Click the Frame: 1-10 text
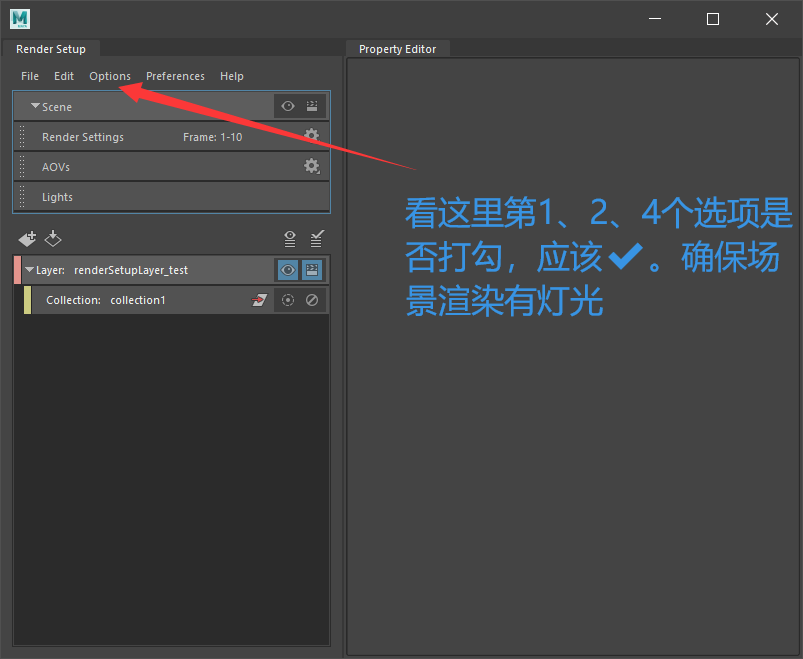 [213, 137]
